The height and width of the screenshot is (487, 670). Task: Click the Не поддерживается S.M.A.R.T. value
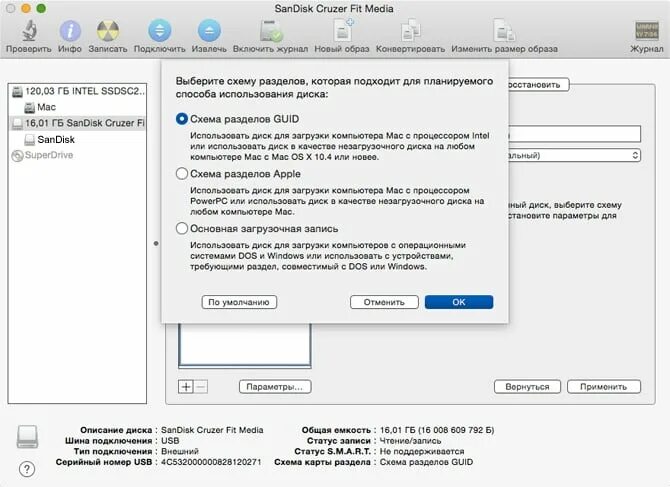[422, 451]
